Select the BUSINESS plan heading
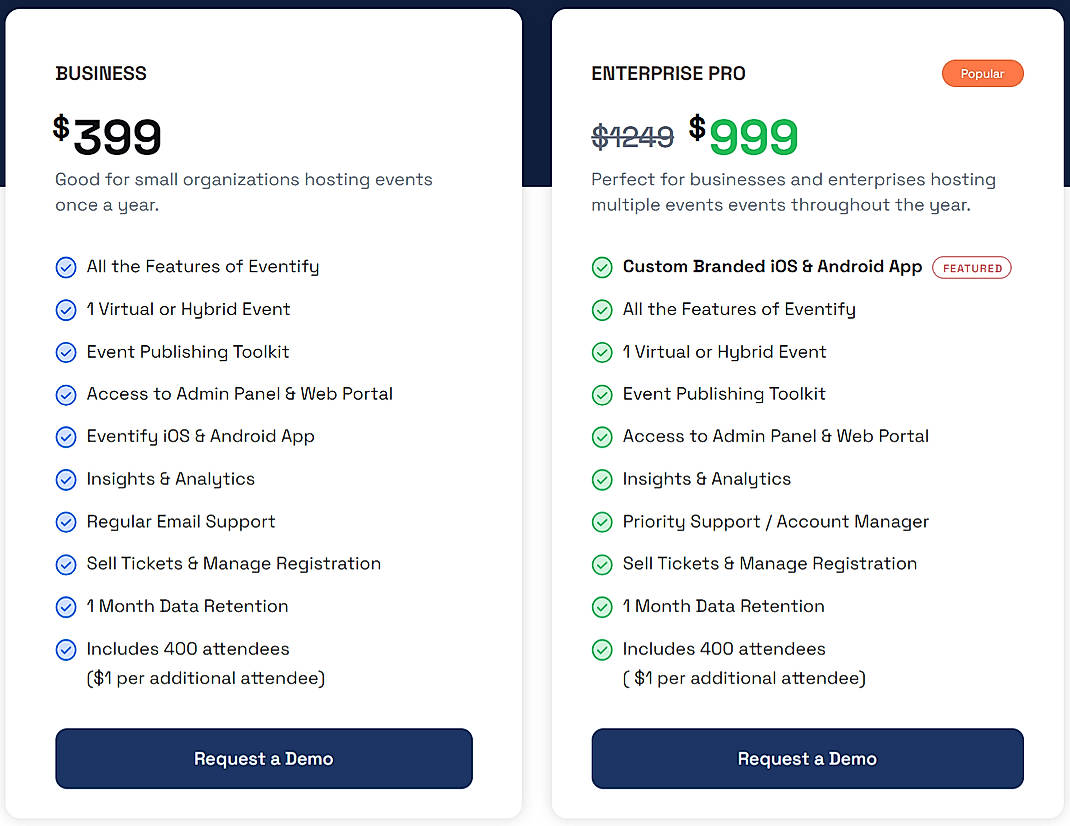Image resolution: width=1070 pixels, height=826 pixels. (100, 73)
